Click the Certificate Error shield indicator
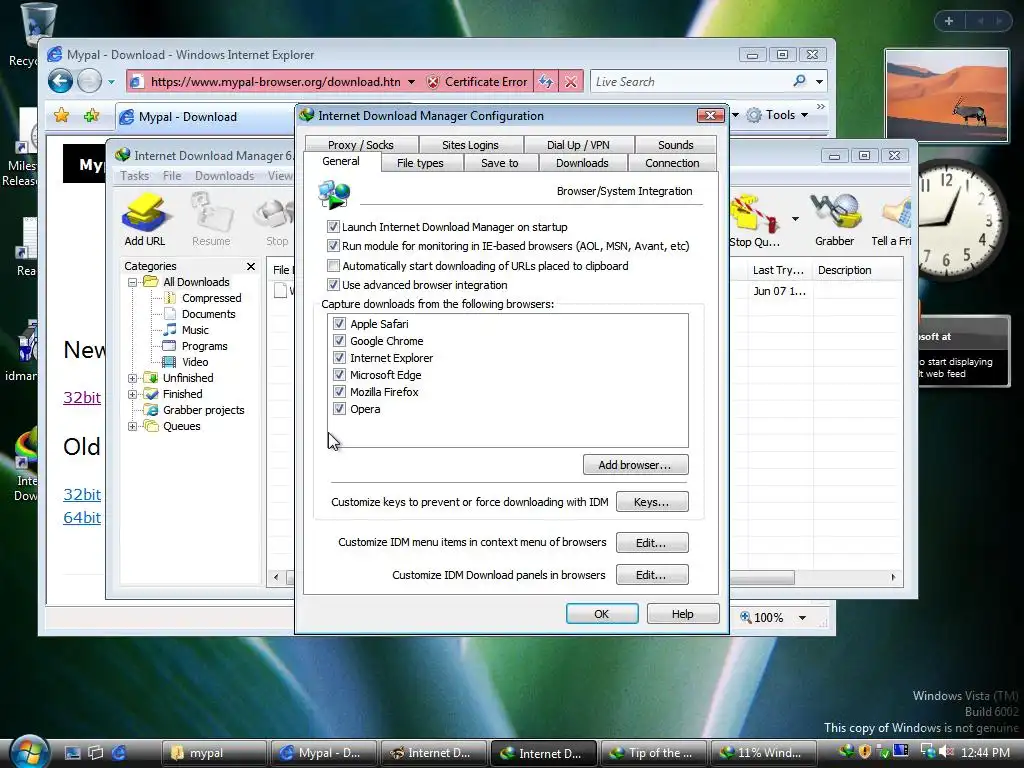This screenshot has width=1024, height=768. [477, 82]
